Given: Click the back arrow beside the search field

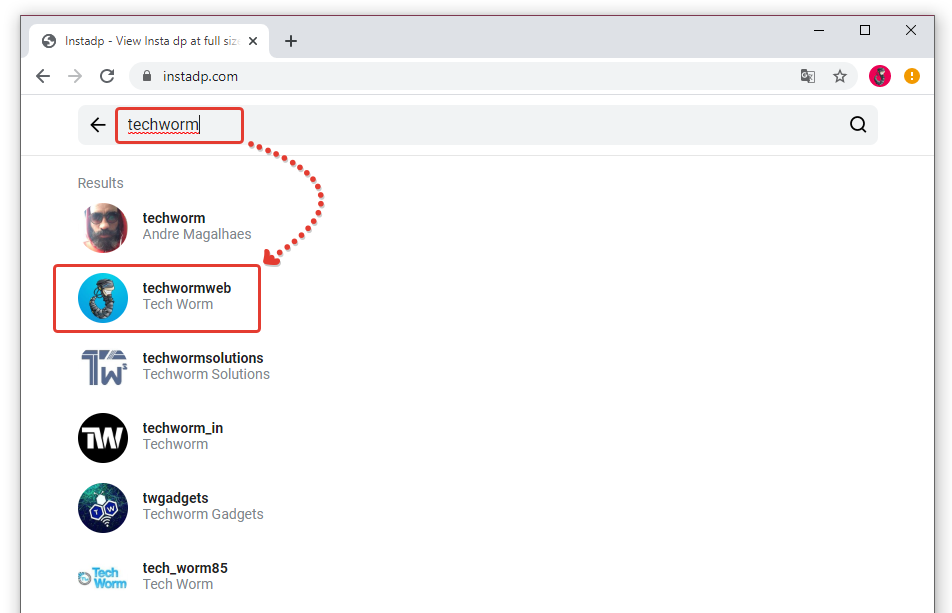Looking at the screenshot, I should 97,125.
